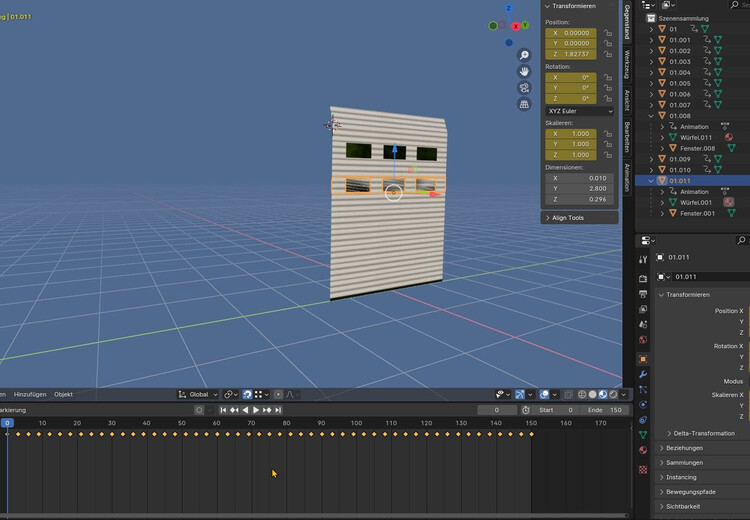Switch to wireframe viewport shading
Image resolution: width=750 pixels, height=520 pixels.
point(582,394)
